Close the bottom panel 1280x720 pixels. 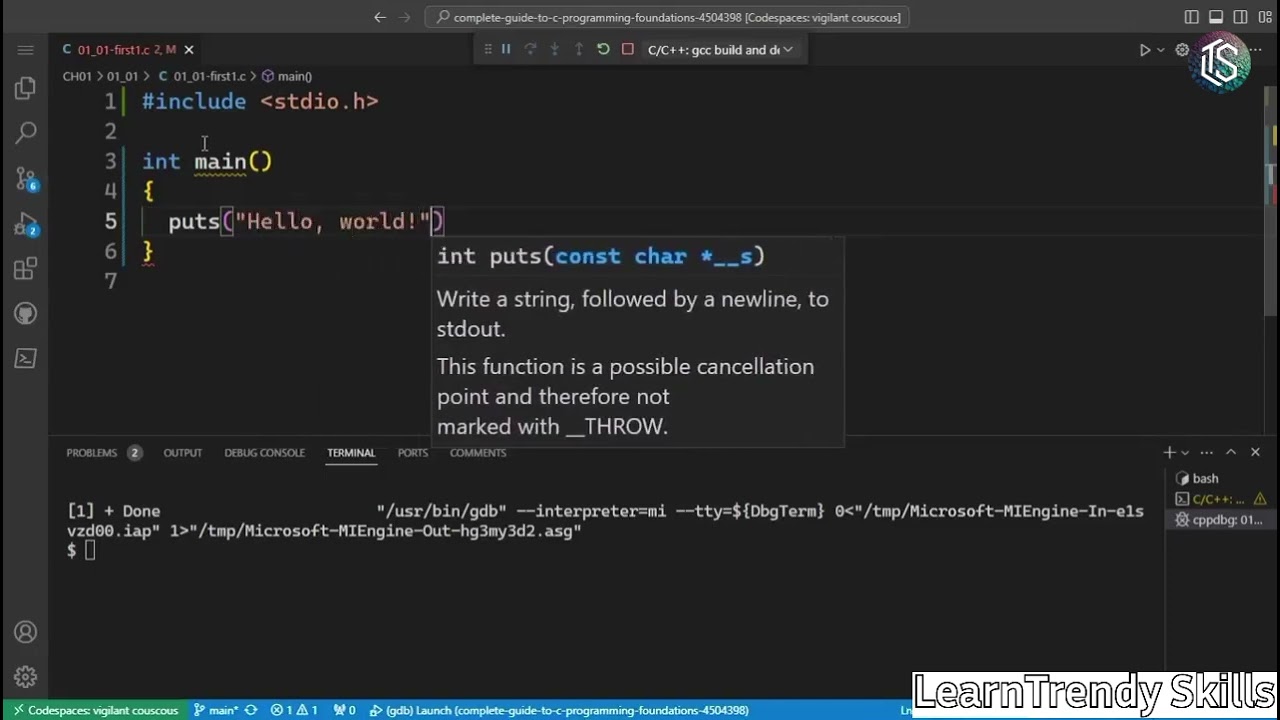pyautogui.click(x=1255, y=452)
